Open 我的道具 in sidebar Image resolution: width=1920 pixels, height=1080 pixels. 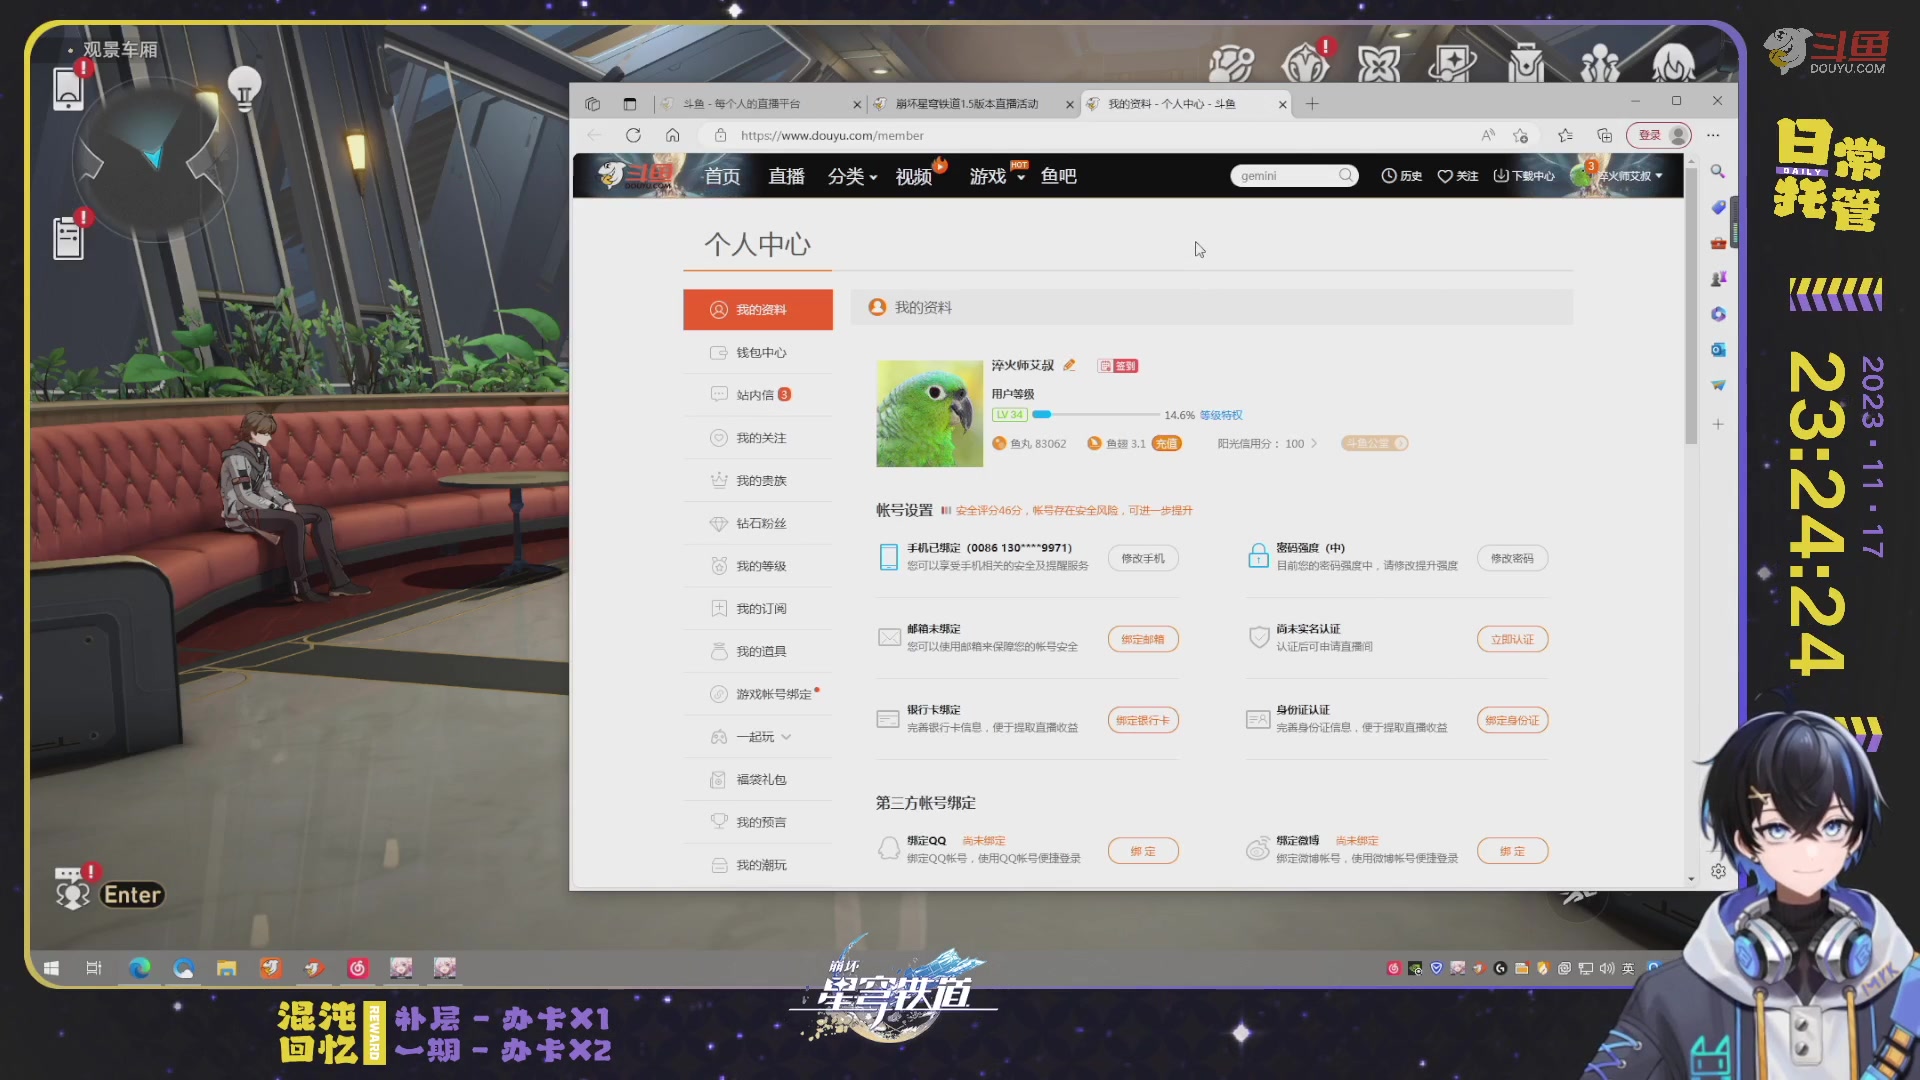758,652
